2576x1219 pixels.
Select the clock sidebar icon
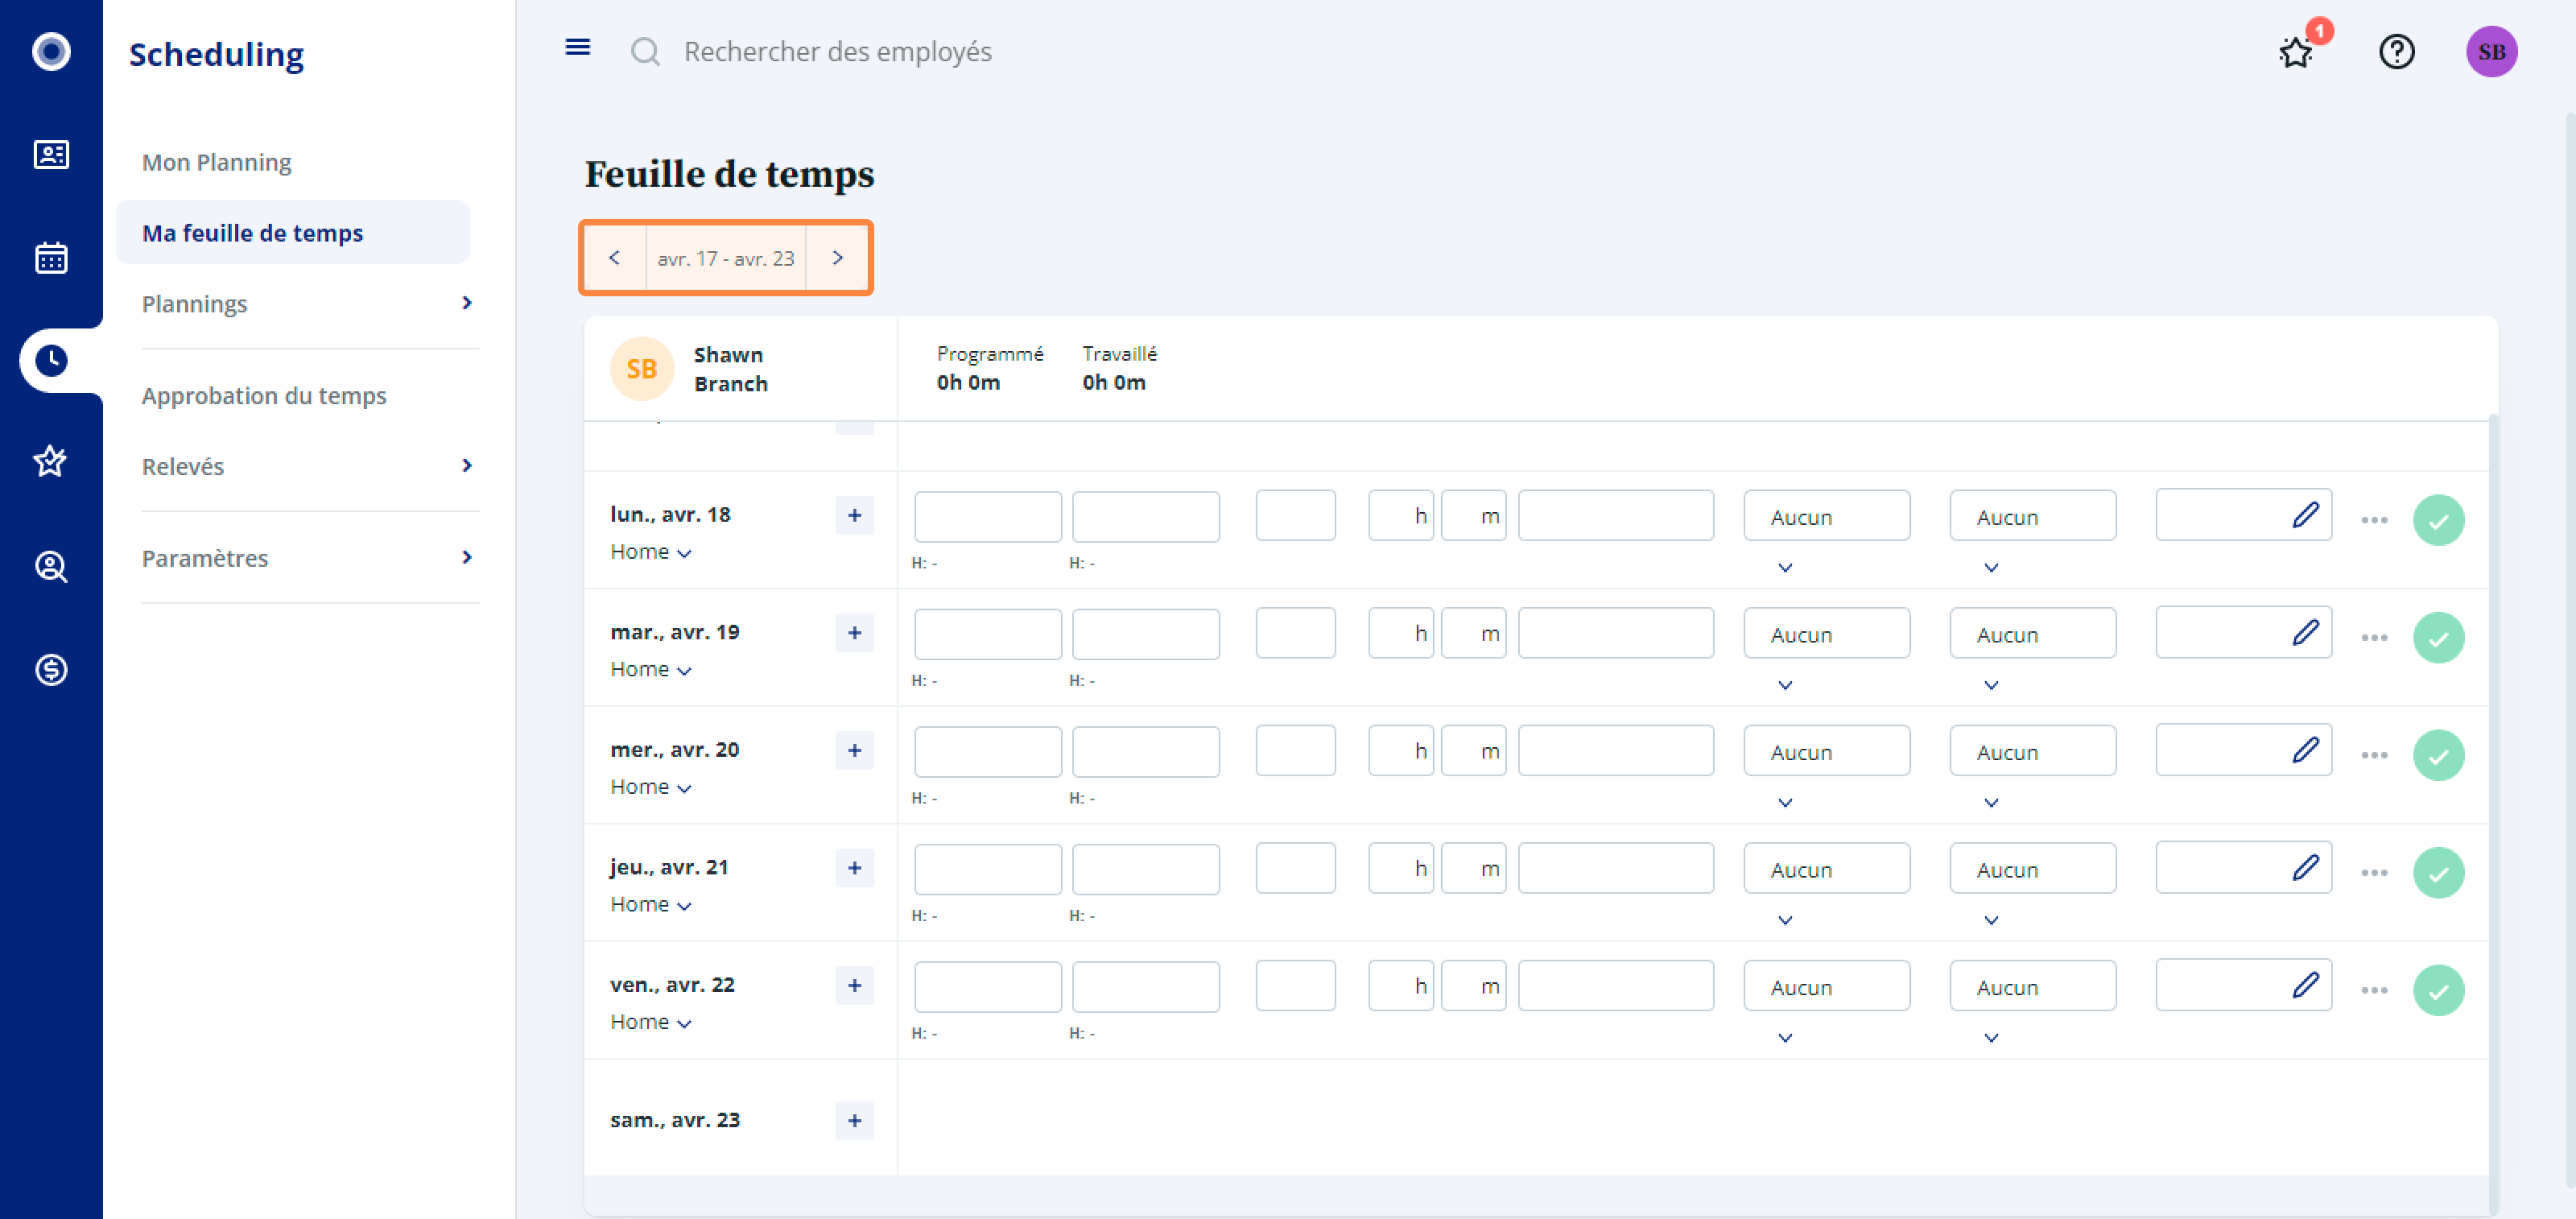[x=51, y=360]
